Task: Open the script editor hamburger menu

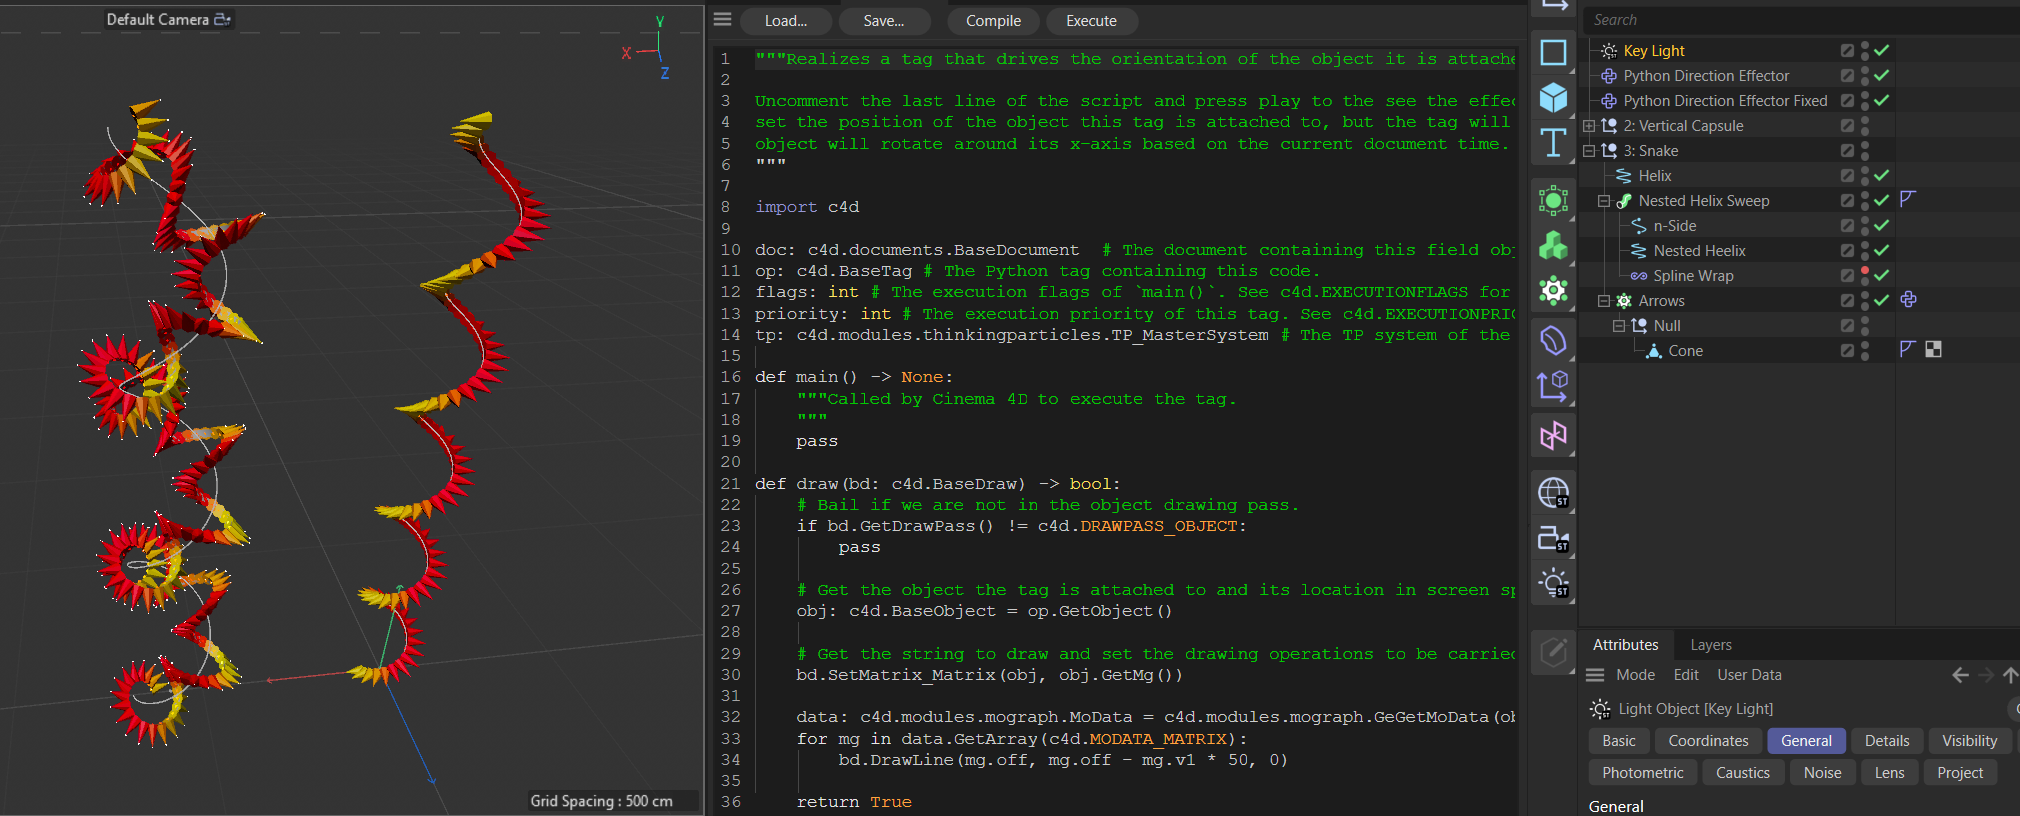Action: click(x=723, y=20)
